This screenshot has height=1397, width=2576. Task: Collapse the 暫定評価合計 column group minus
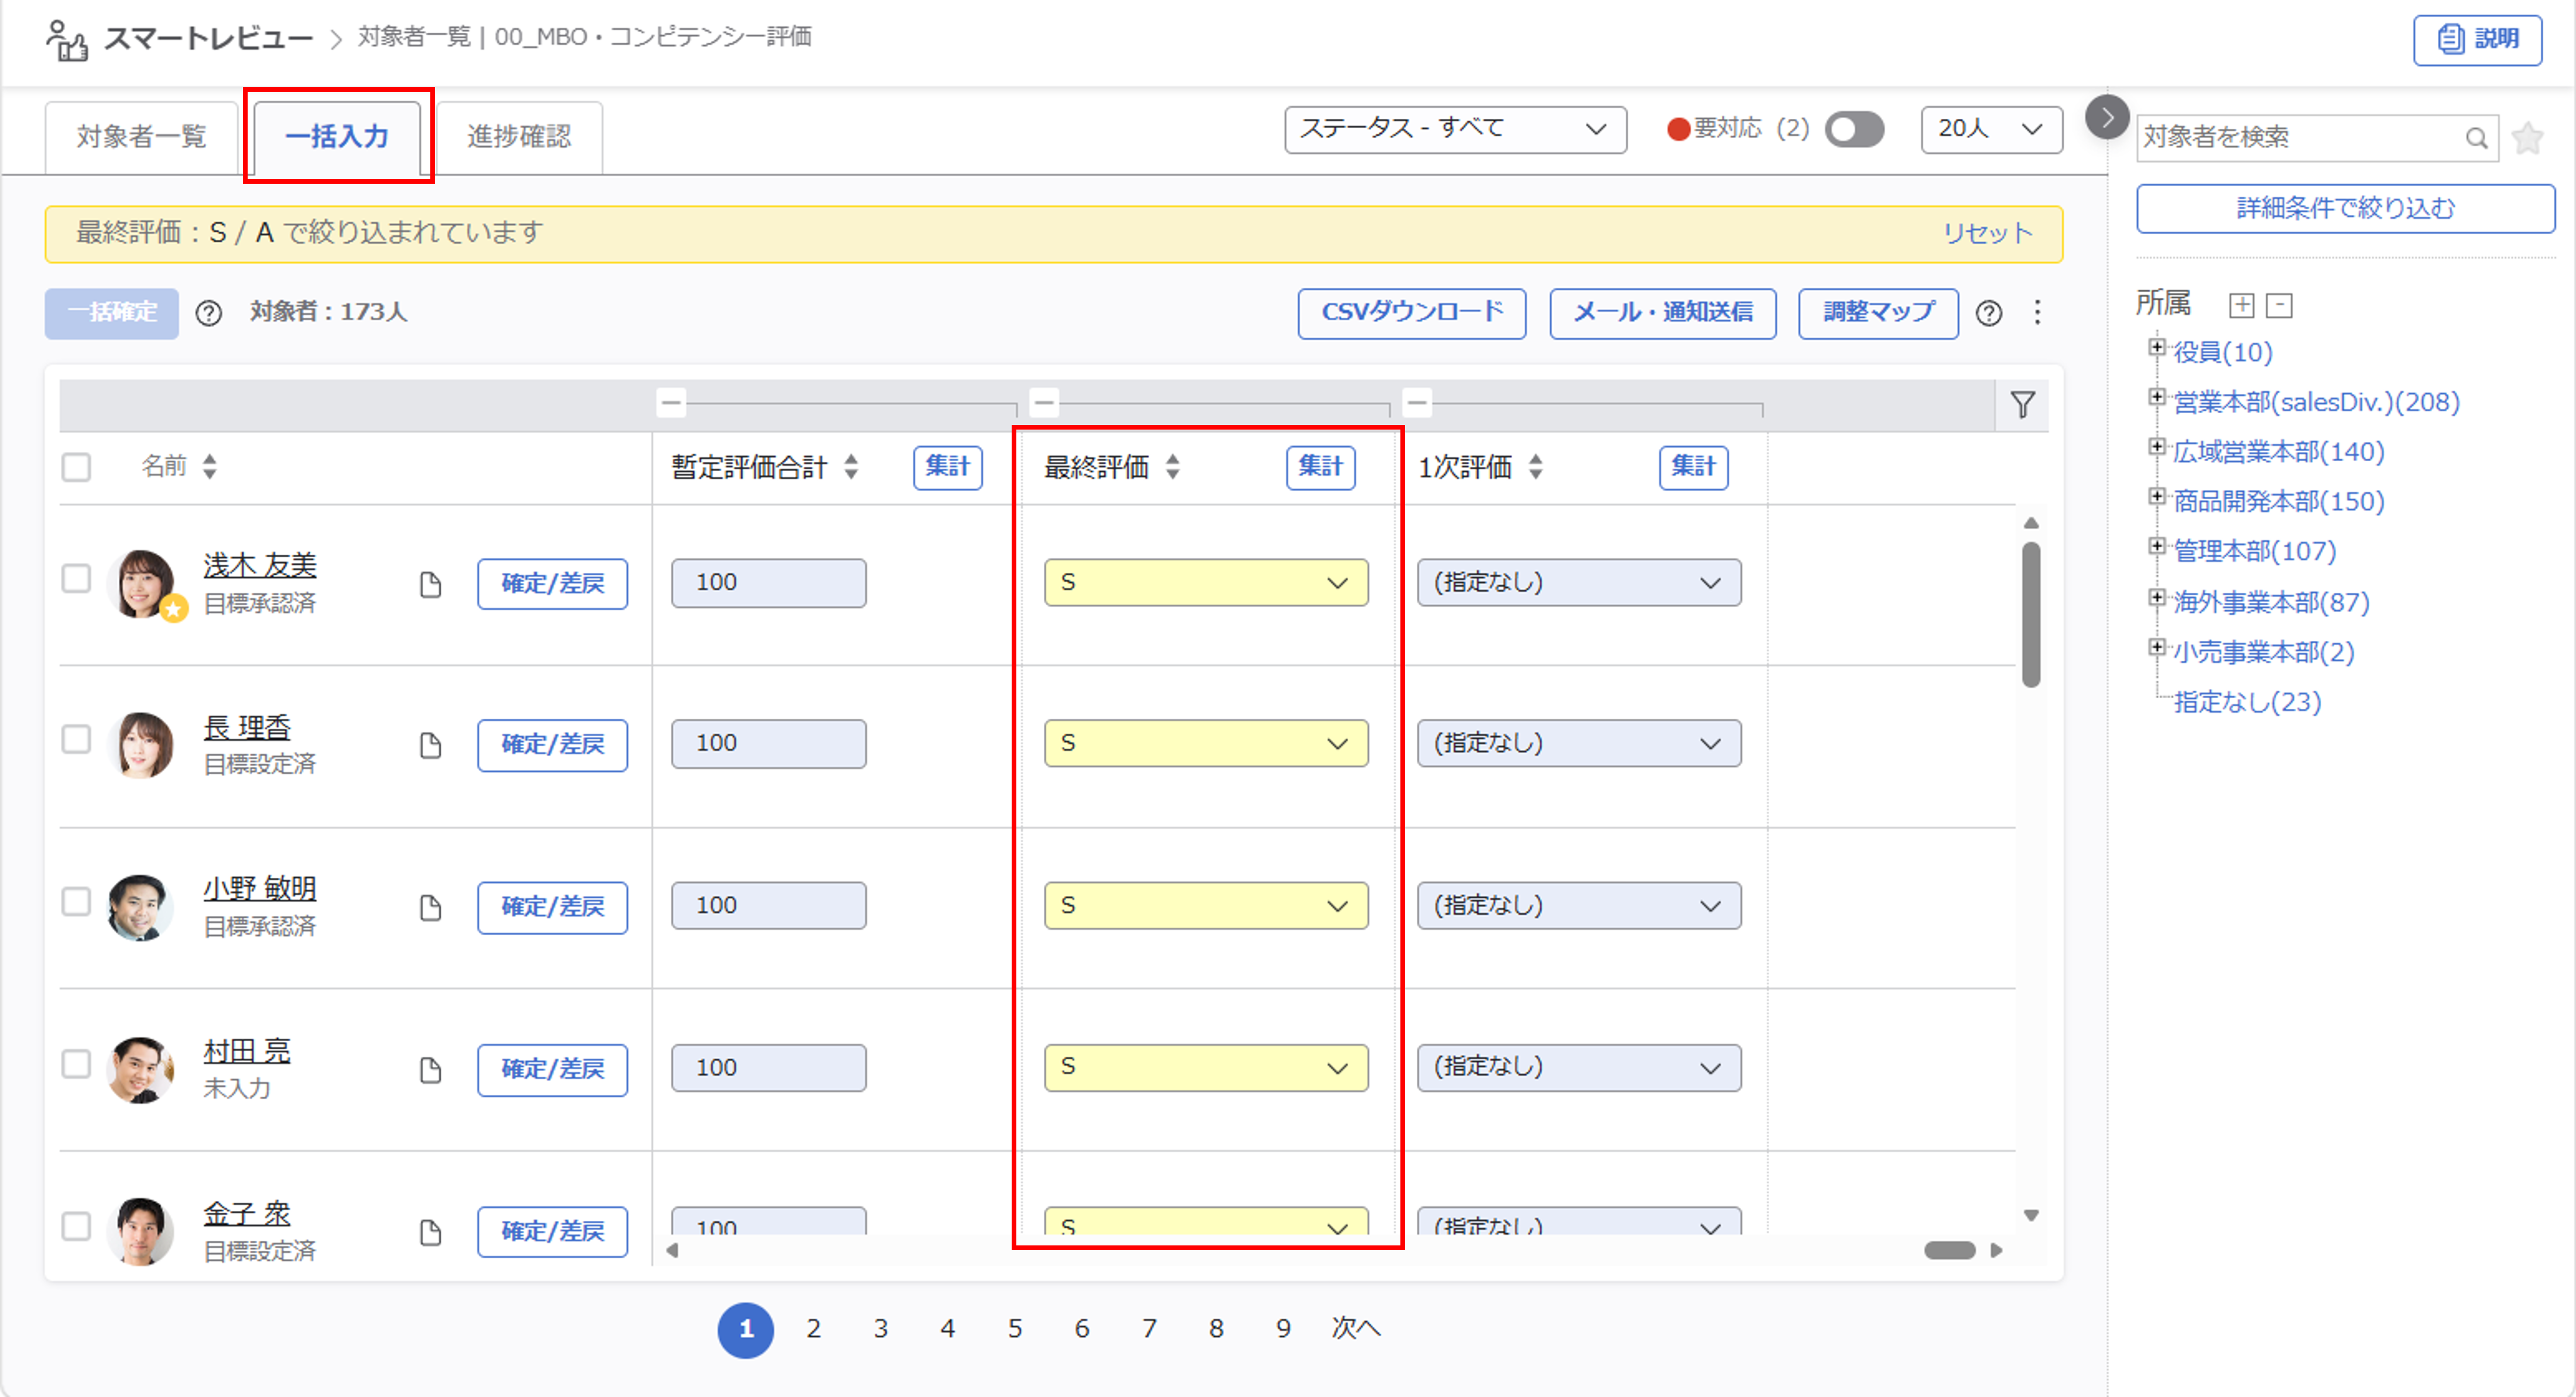point(671,403)
